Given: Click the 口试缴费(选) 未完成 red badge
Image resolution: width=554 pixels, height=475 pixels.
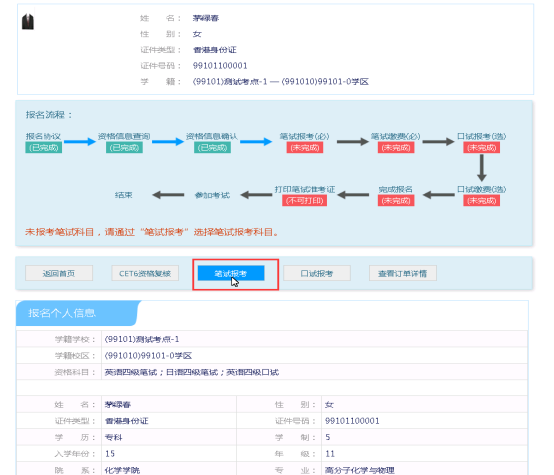Looking at the screenshot, I should coord(482,201).
